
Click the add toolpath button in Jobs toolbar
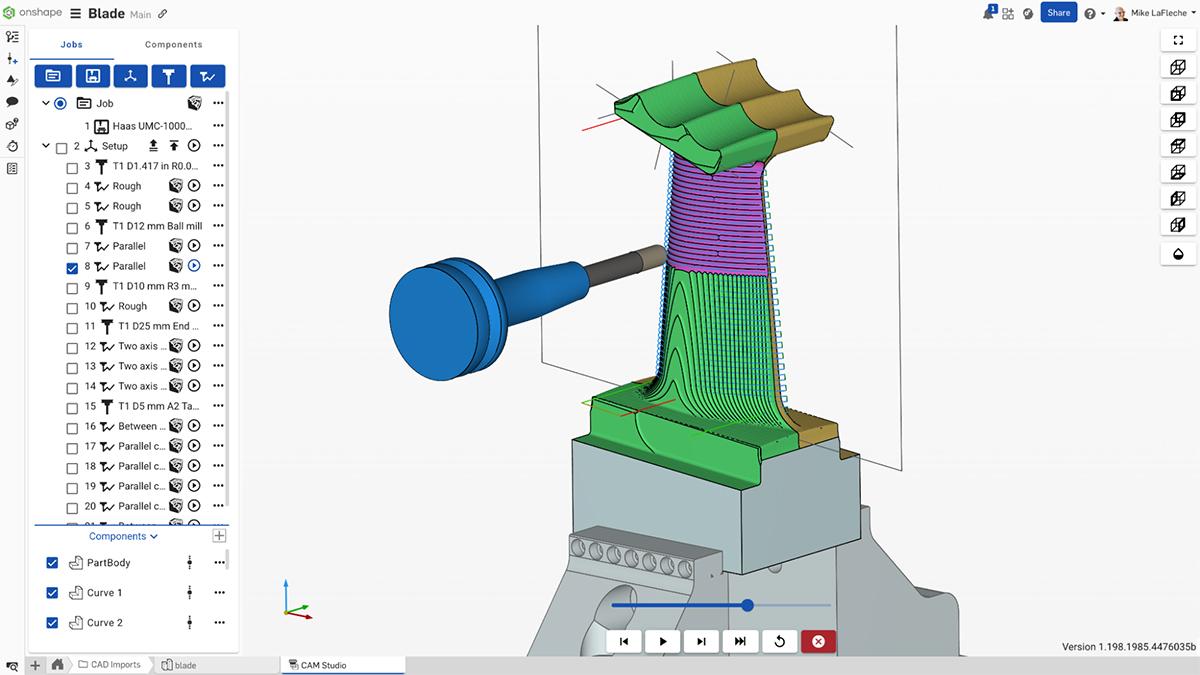coord(208,76)
